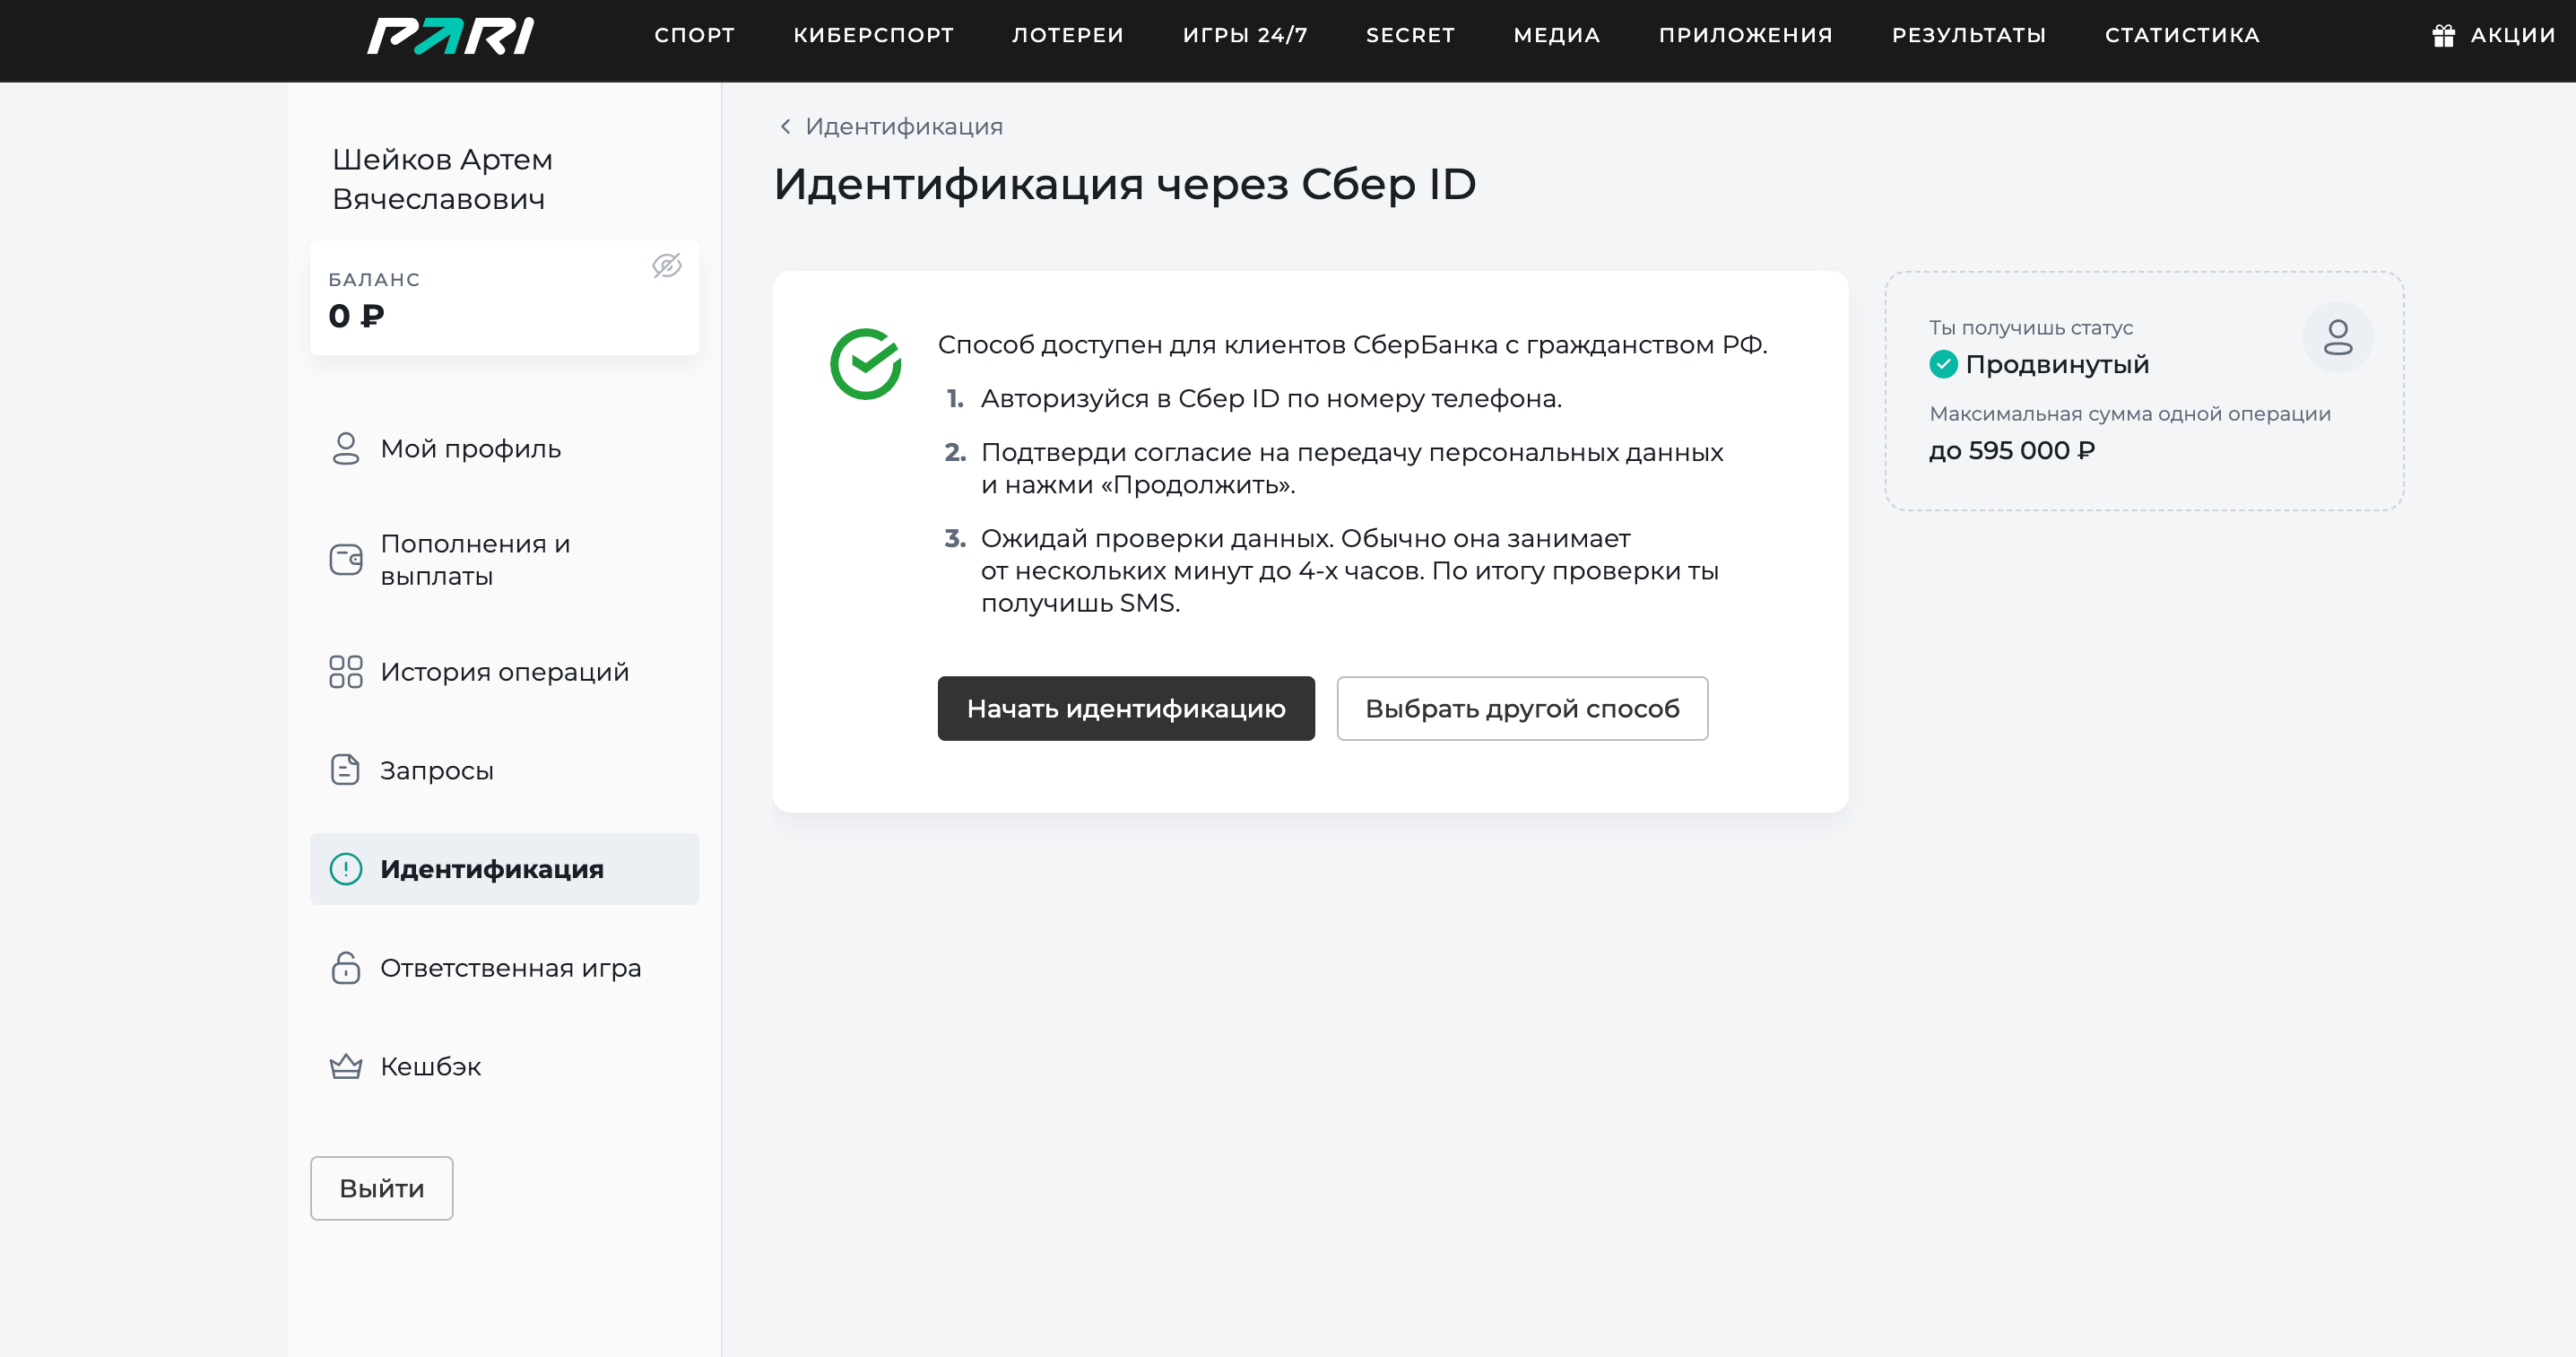Click the green Sber ID checkmark logo
This screenshot has height=1357, width=2576.
865,364
